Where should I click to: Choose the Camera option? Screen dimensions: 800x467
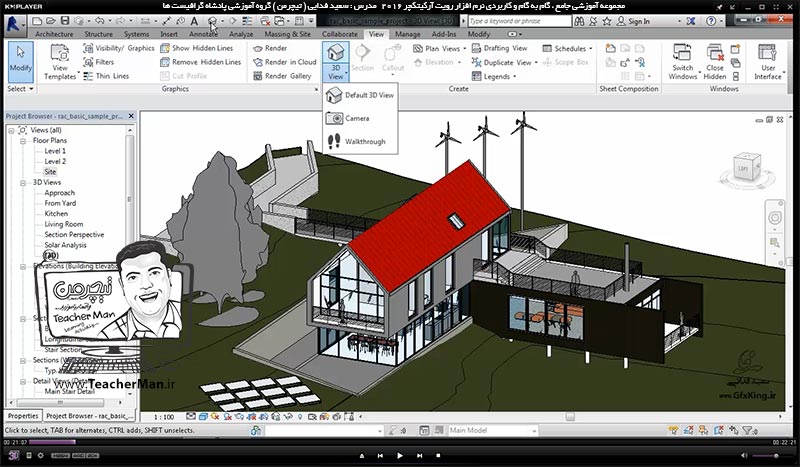pos(347,118)
